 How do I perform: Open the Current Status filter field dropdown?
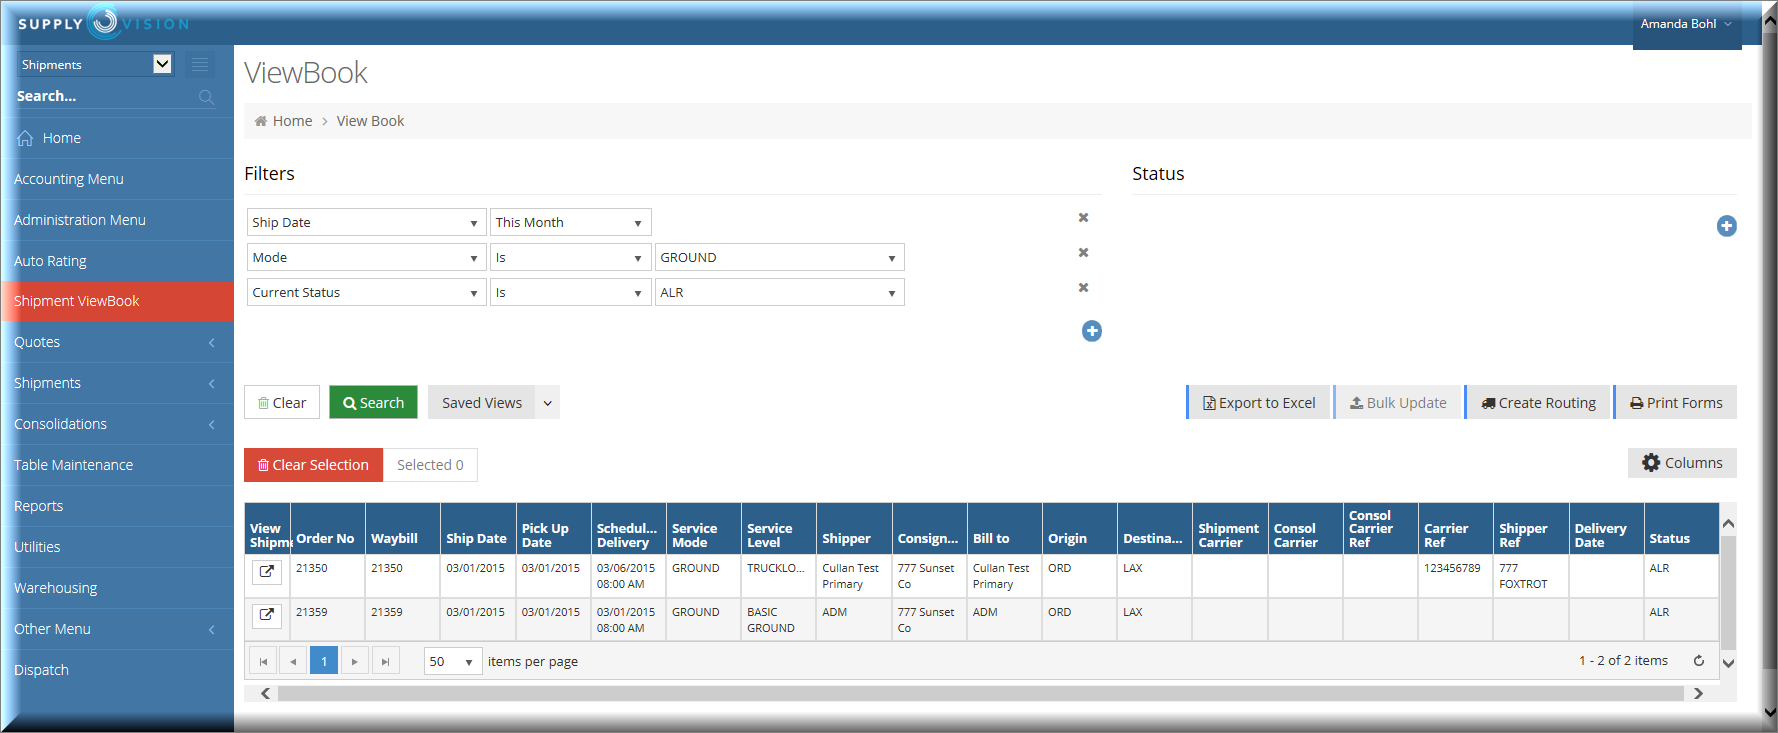[366, 292]
